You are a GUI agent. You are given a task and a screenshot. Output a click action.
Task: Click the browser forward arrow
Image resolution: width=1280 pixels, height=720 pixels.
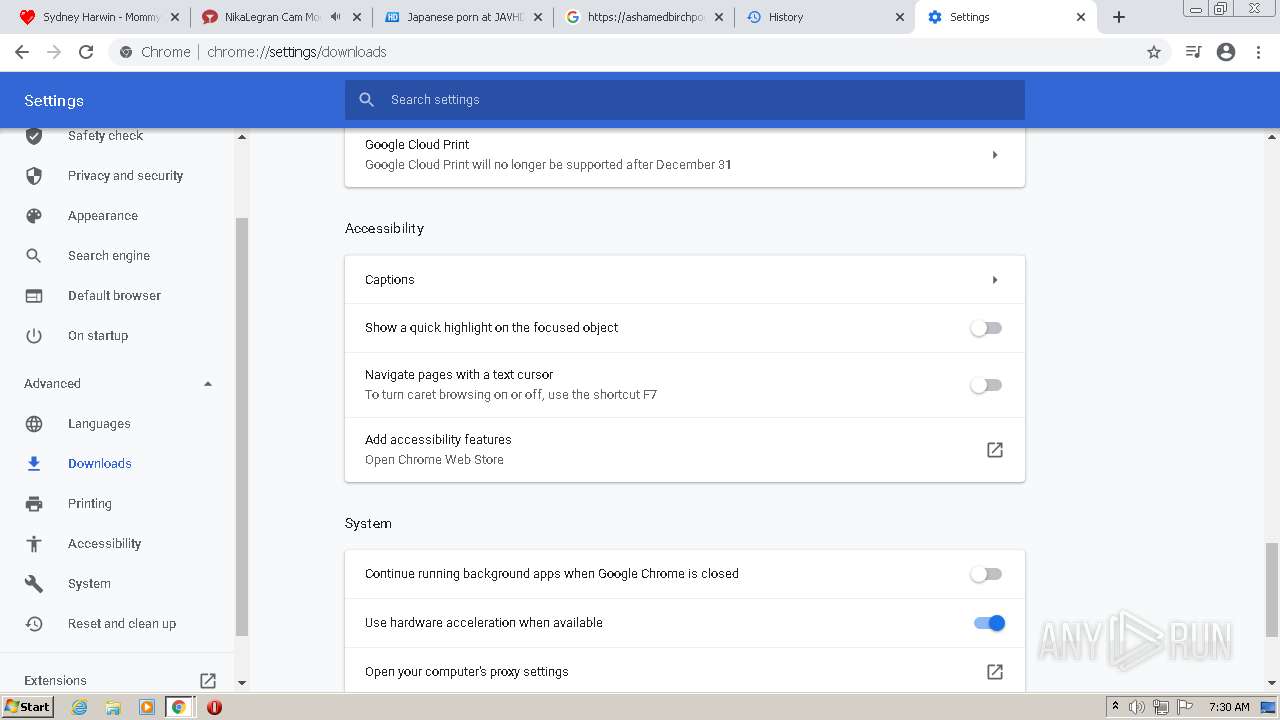pos(54,52)
